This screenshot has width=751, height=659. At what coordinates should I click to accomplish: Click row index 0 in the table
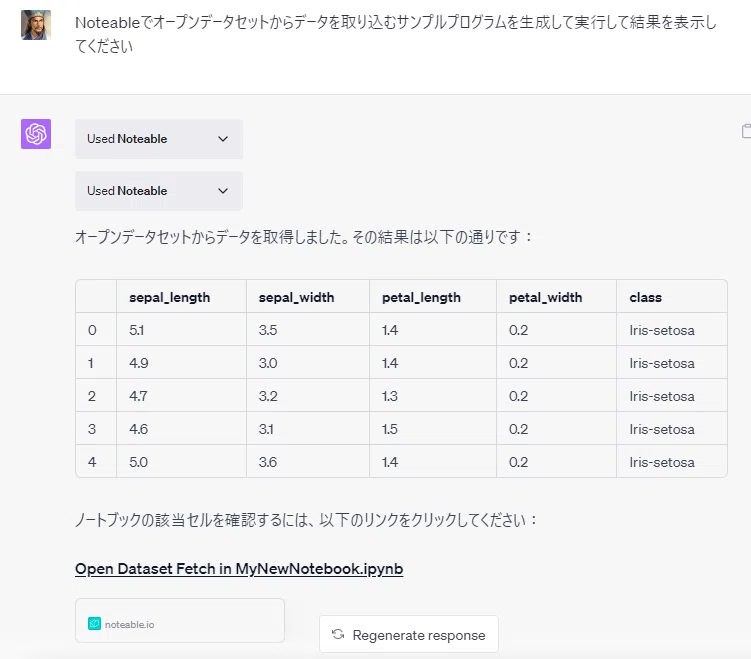point(96,330)
